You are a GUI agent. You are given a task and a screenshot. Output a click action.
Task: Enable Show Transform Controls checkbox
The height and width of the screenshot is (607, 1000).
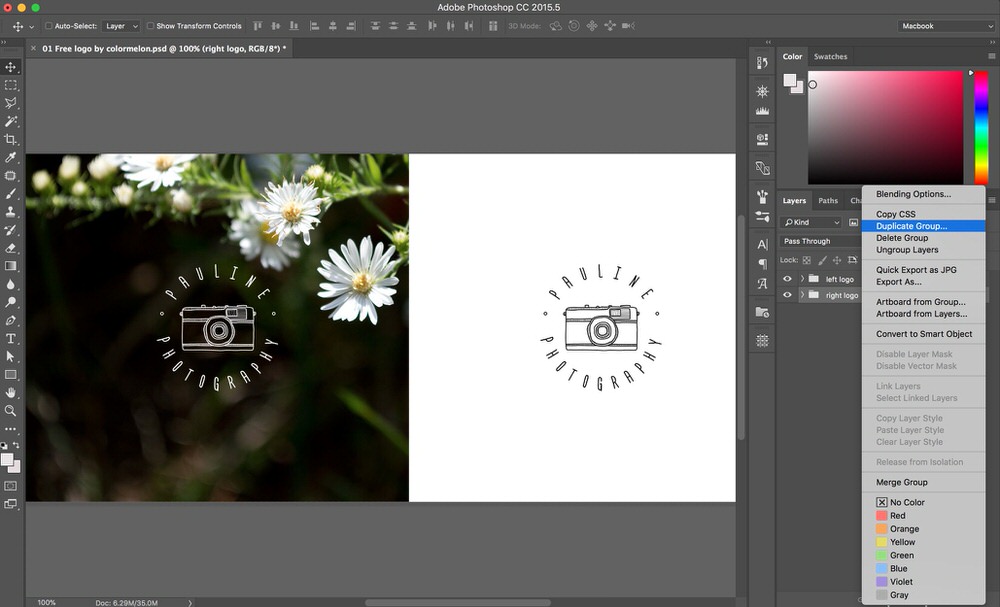point(151,26)
